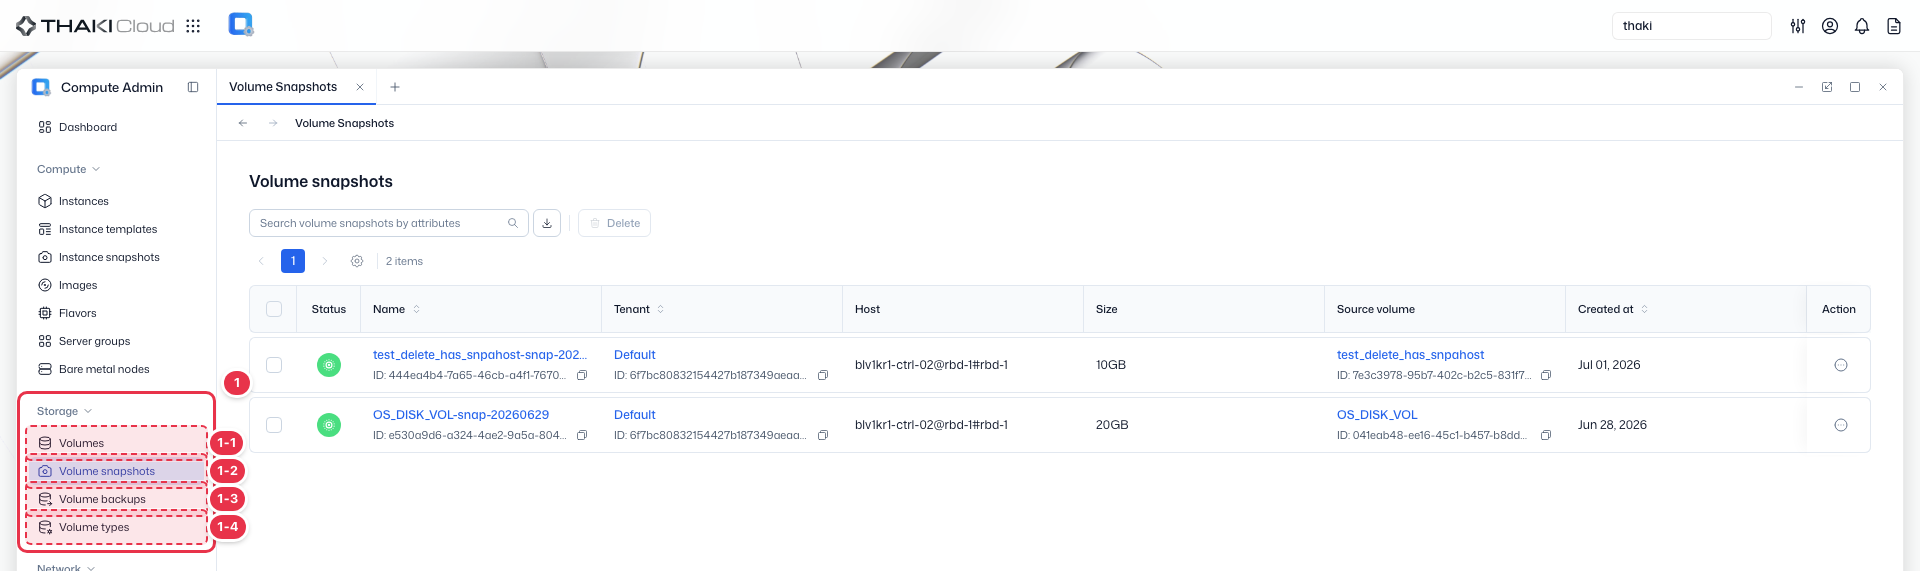Copy the ID of OS_DISK_VOL-snap-20260629 snapshot

point(582,435)
